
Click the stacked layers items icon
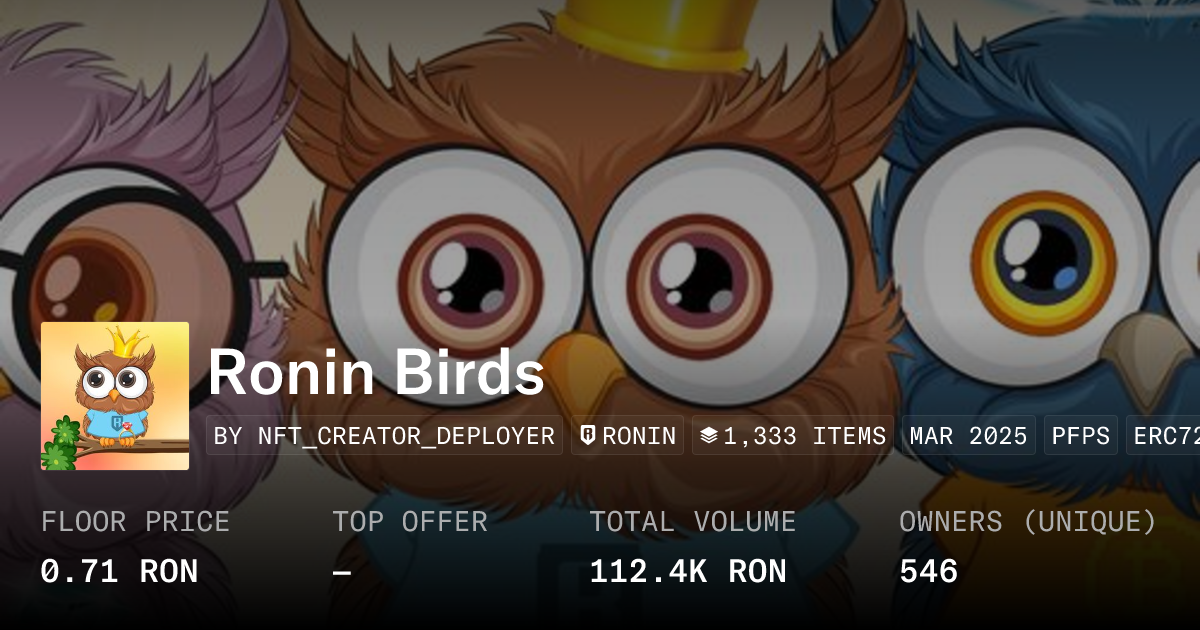[709, 436]
